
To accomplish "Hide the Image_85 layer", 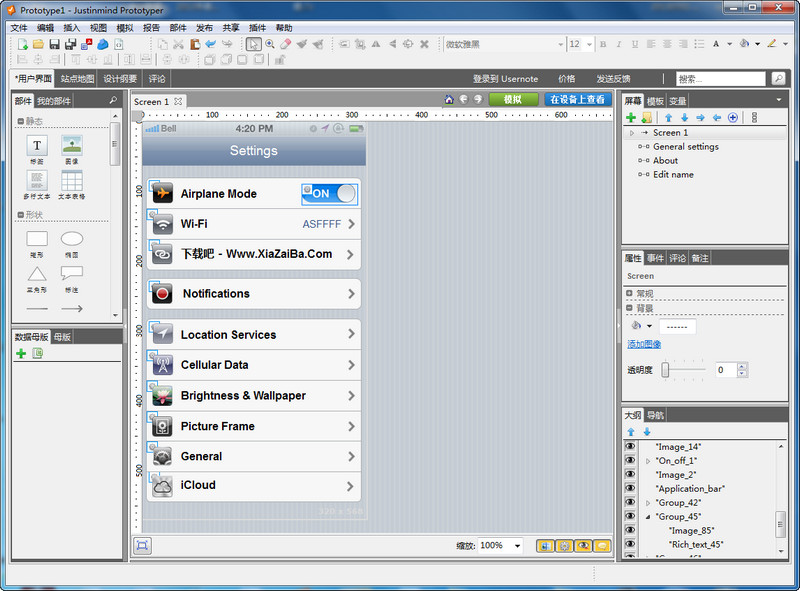I will point(630,531).
